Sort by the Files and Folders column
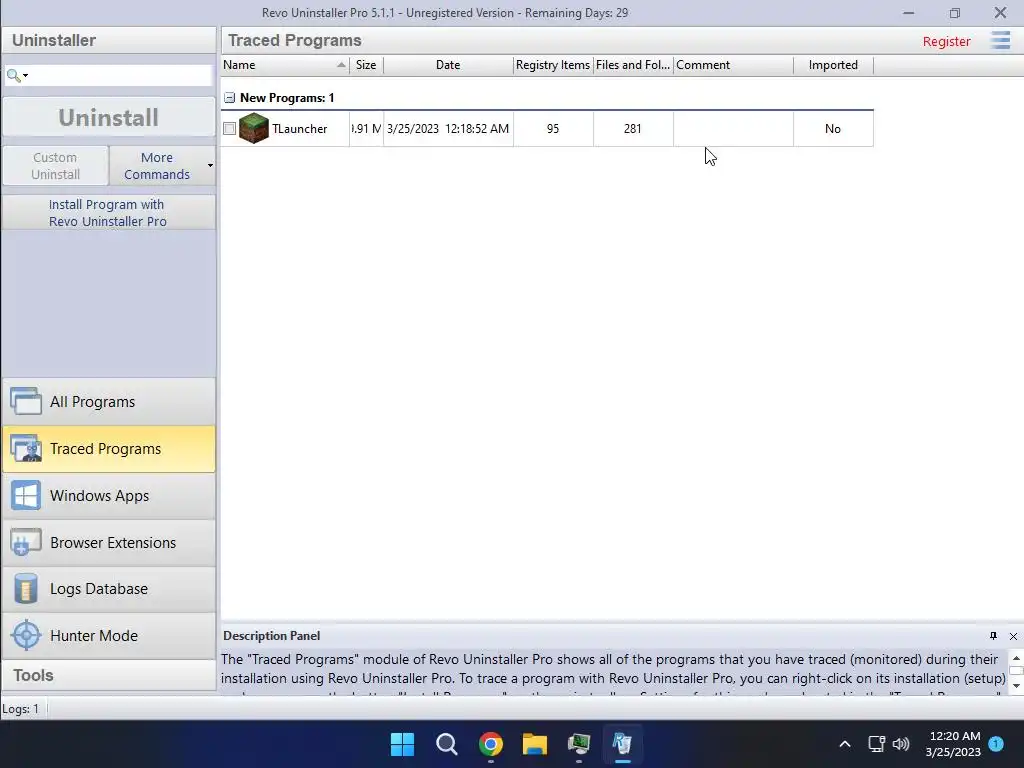 [x=633, y=65]
